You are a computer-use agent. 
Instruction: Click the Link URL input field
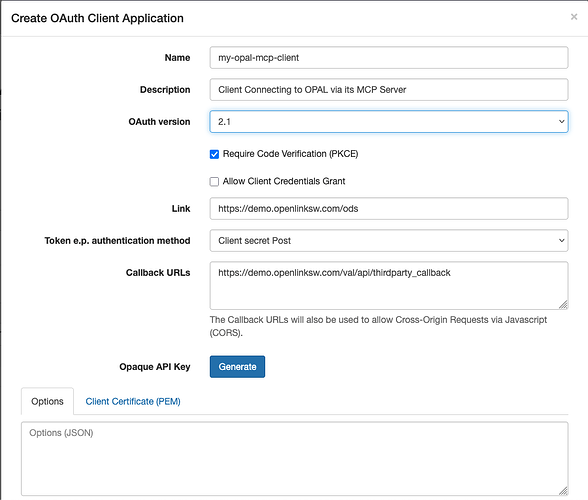coord(389,209)
